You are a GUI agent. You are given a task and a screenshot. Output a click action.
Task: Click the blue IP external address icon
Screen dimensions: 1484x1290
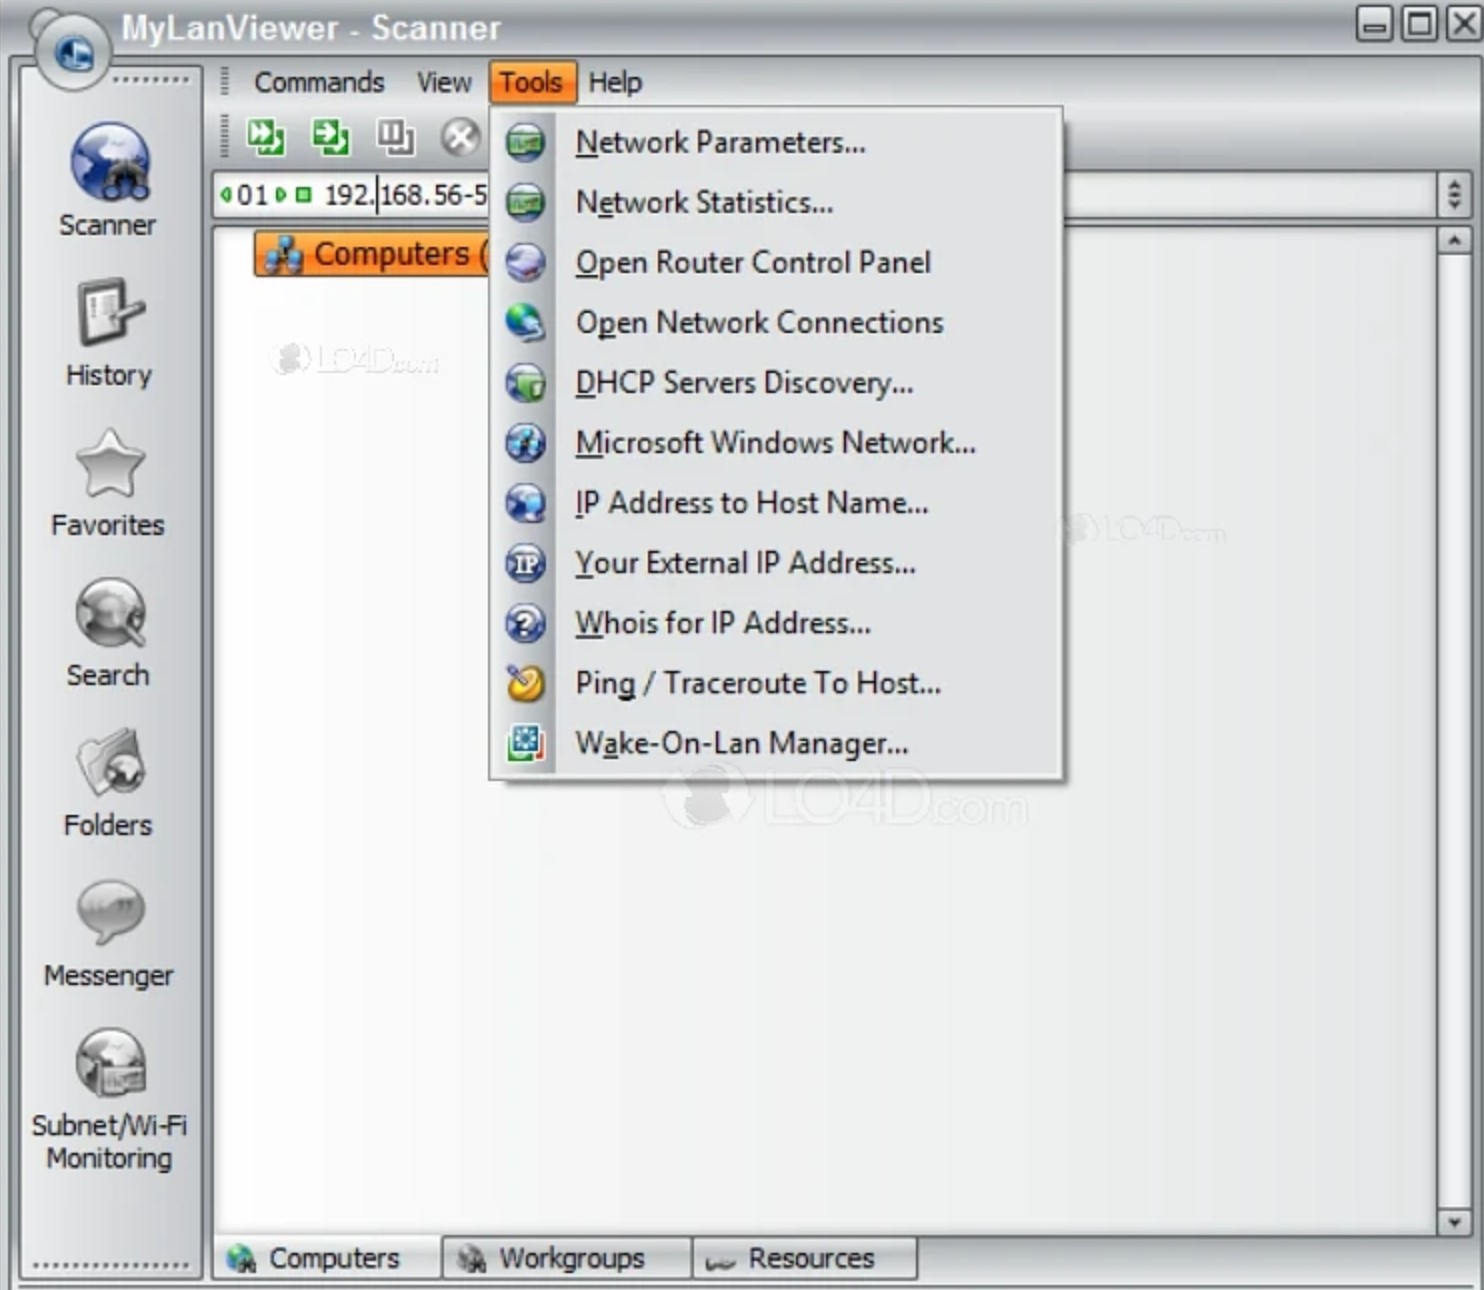[525, 563]
